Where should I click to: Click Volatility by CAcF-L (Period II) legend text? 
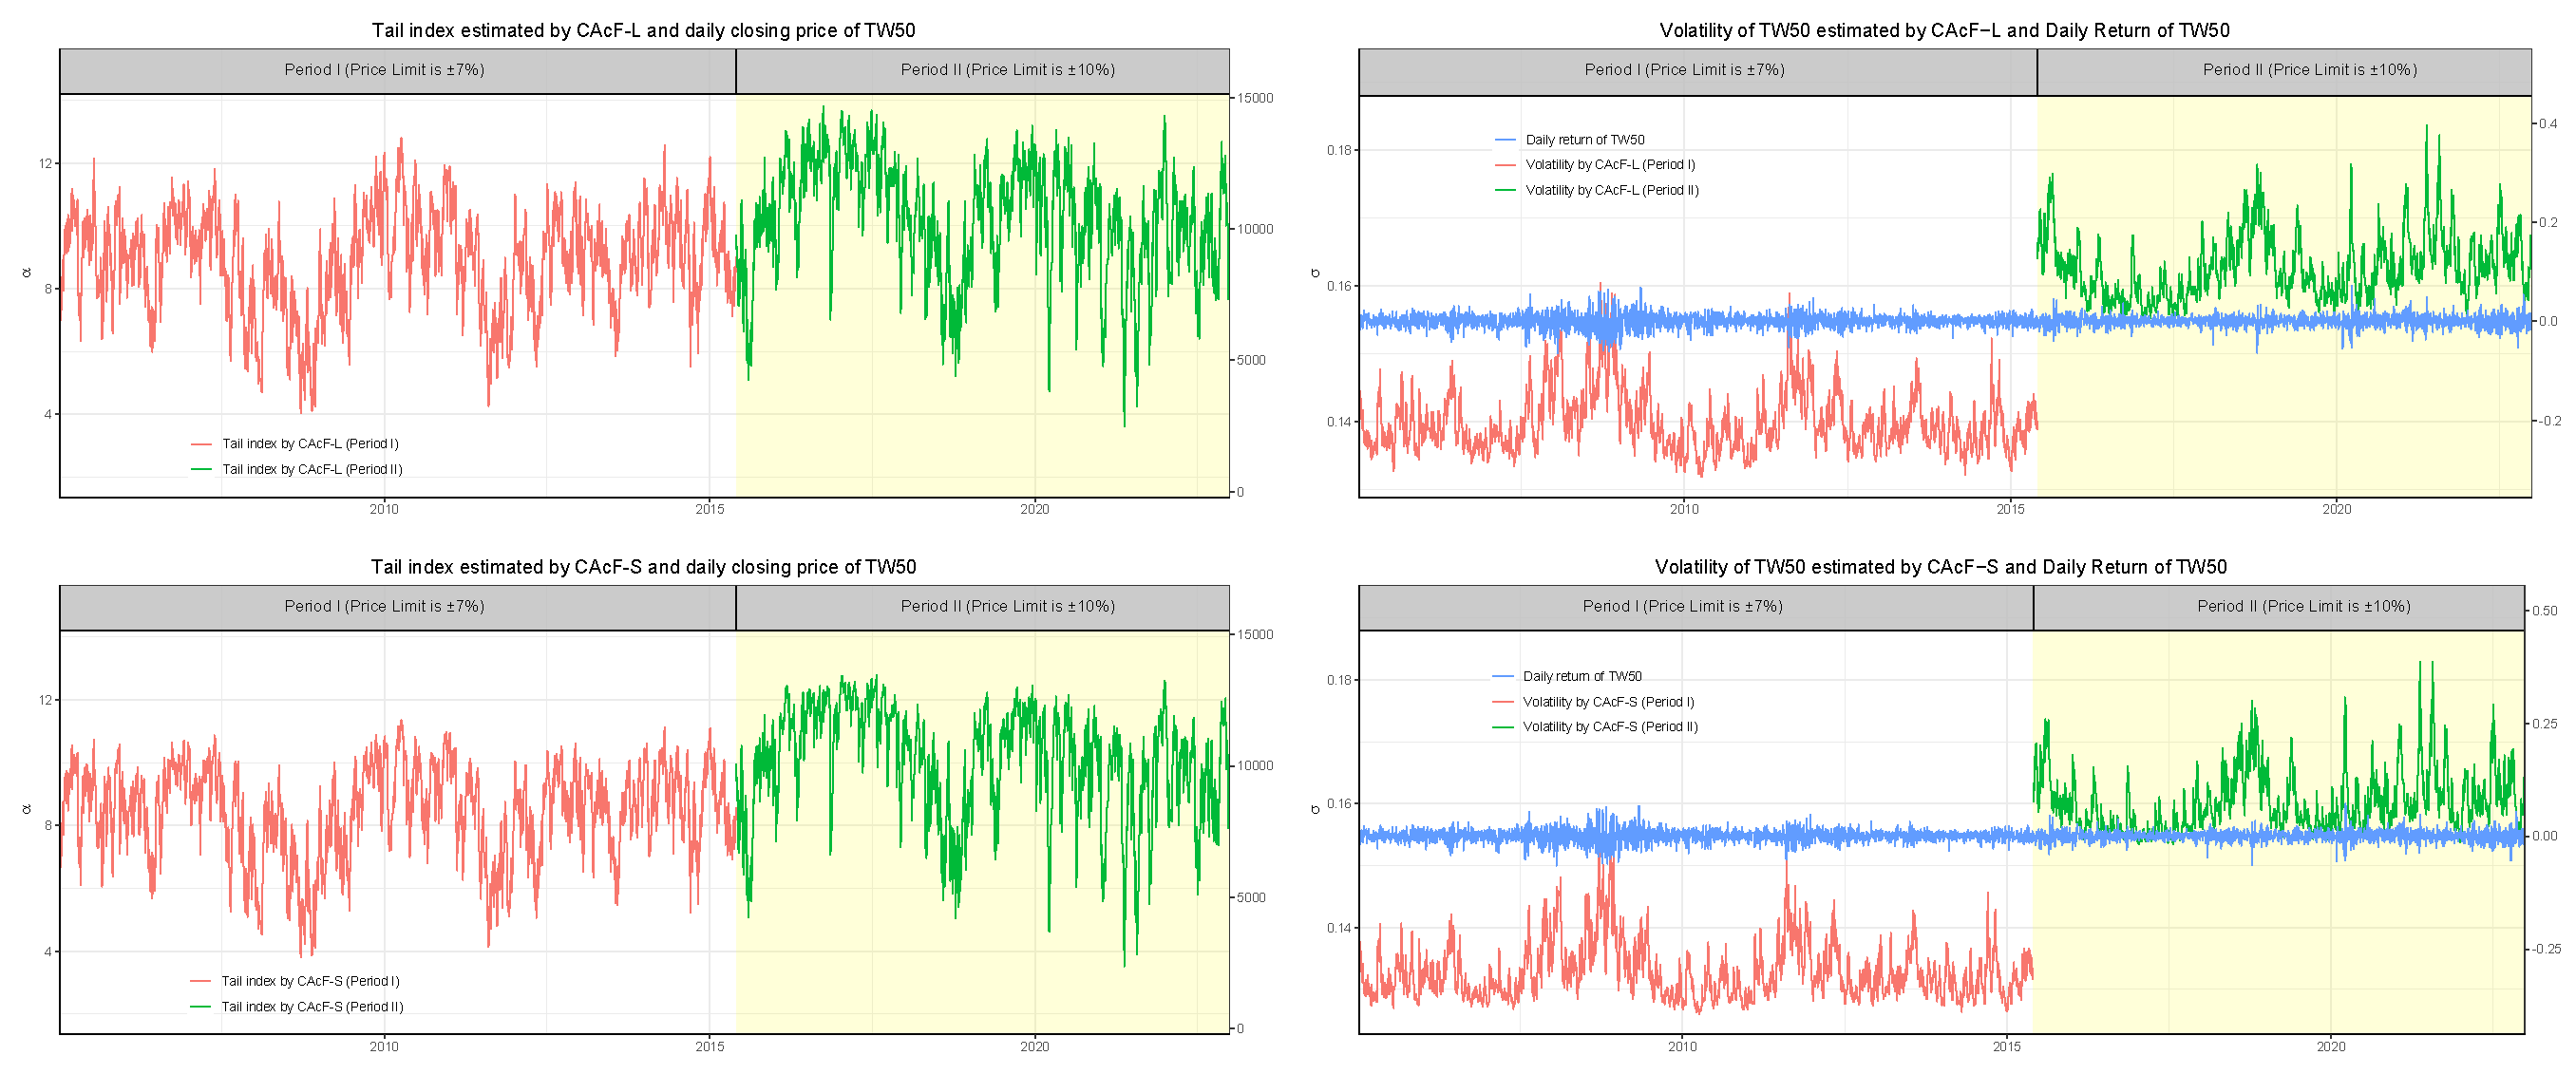pos(1611,190)
